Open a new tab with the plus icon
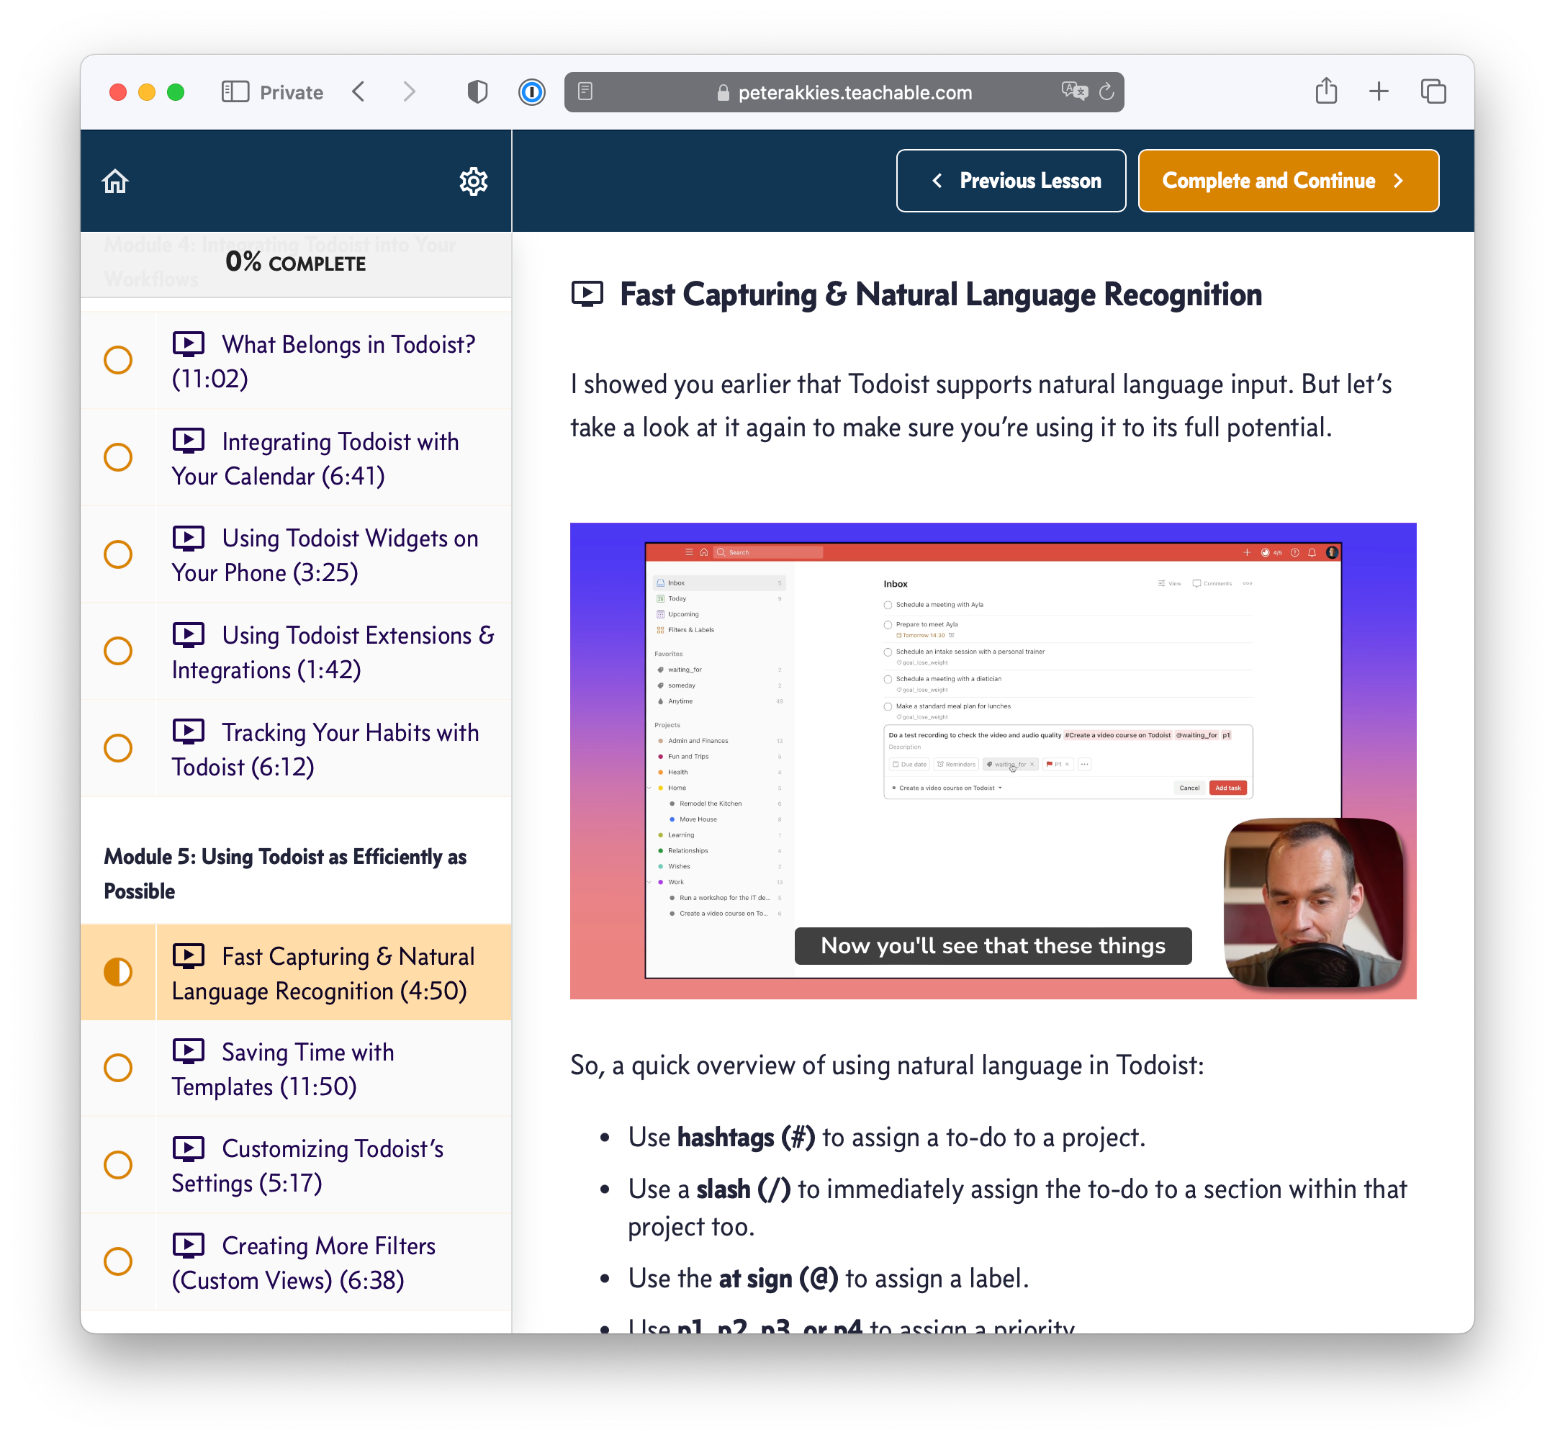The height and width of the screenshot is (1440, 1555). [x=1379, y=92]
